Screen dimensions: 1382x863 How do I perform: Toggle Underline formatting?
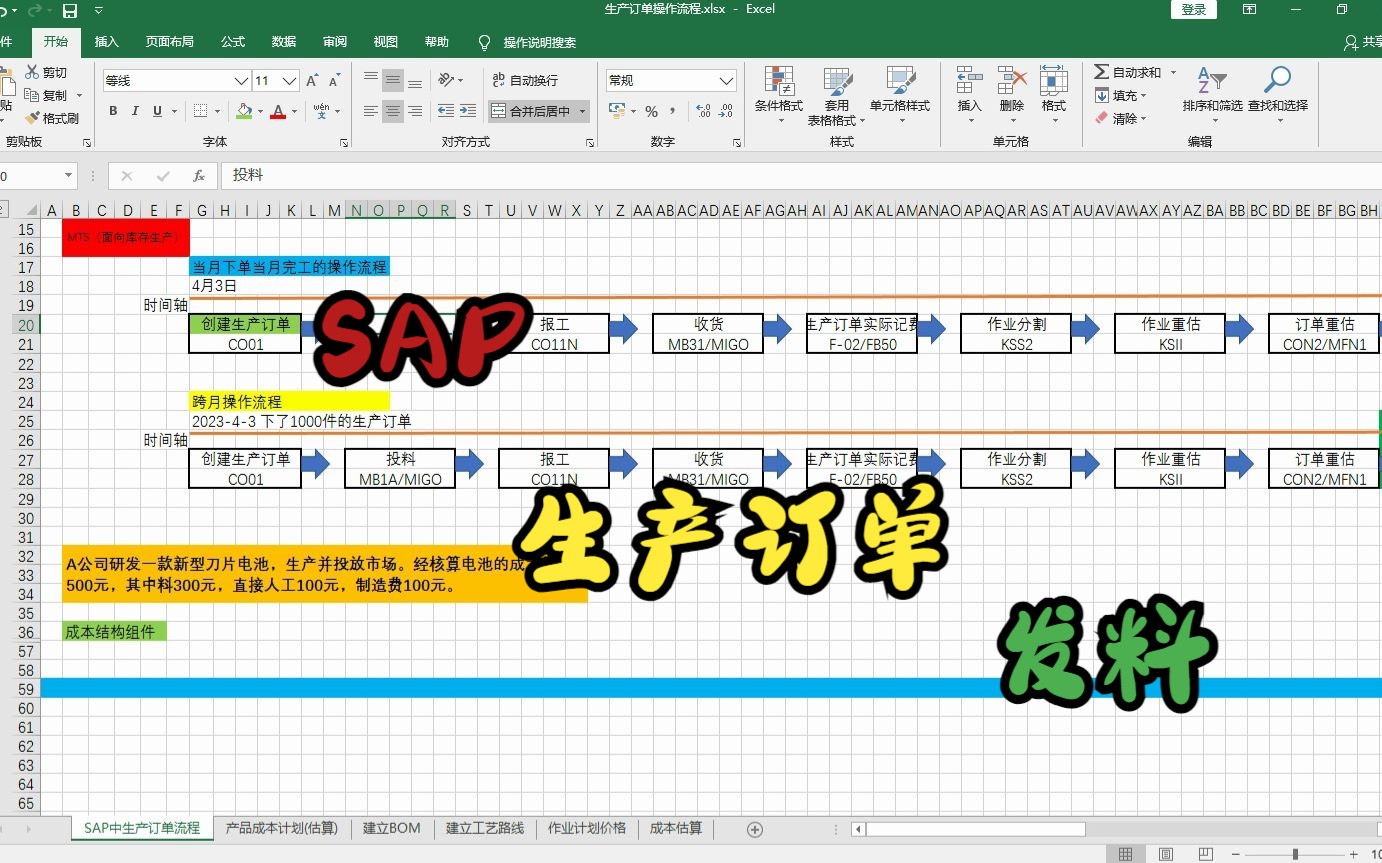[x=156, y=111]
